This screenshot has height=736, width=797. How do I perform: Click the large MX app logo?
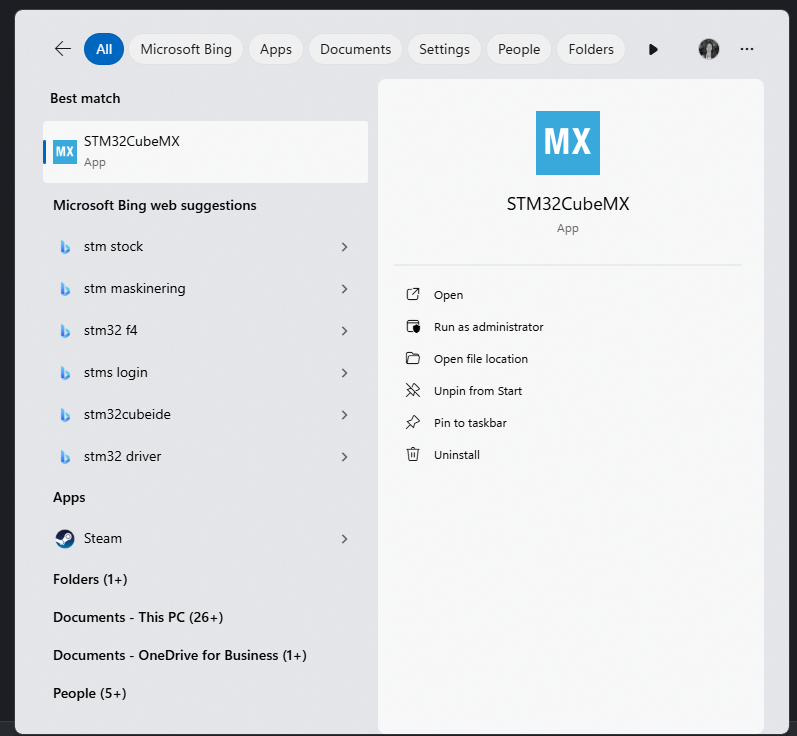tap(568, 143)
